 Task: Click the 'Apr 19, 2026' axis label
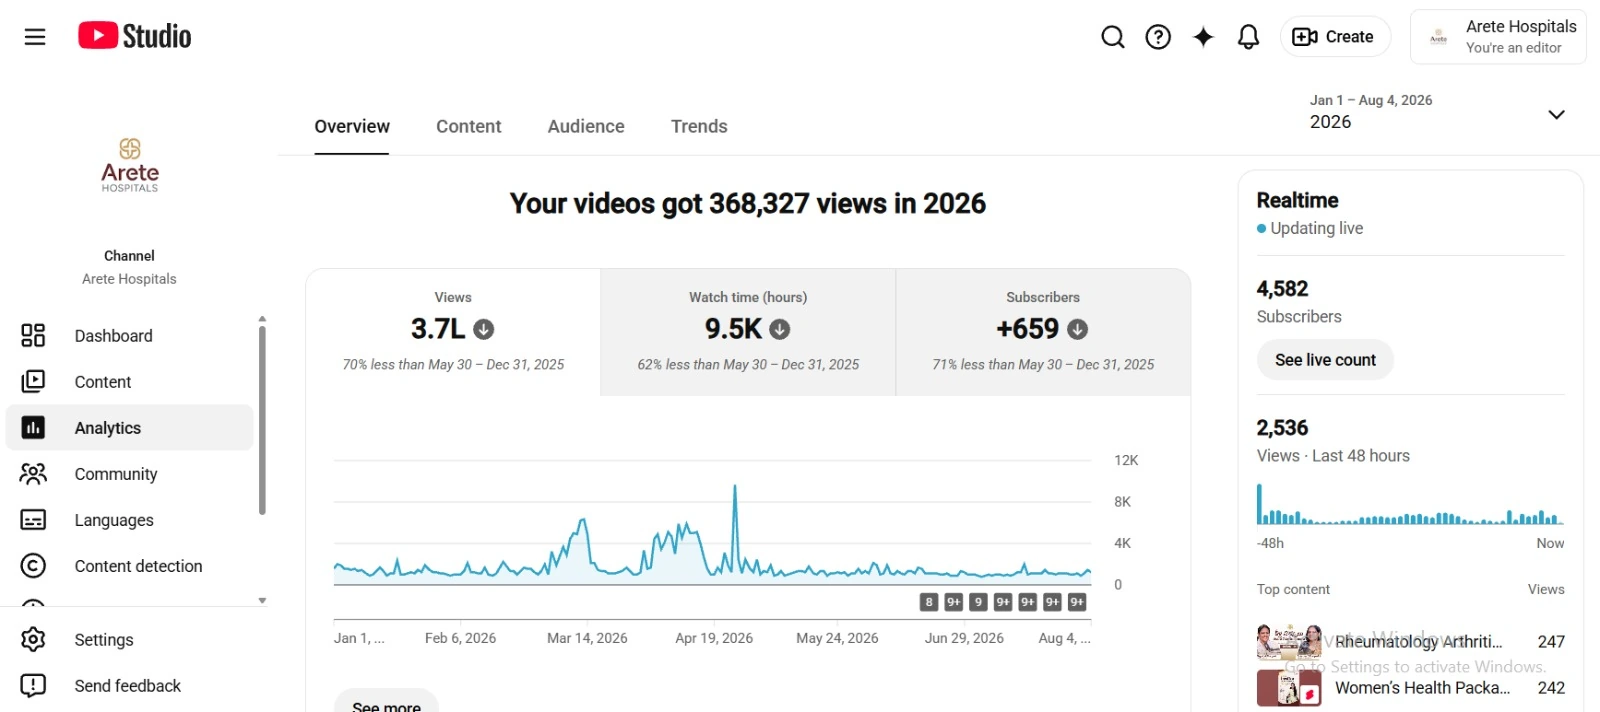(x=714, y=638)
